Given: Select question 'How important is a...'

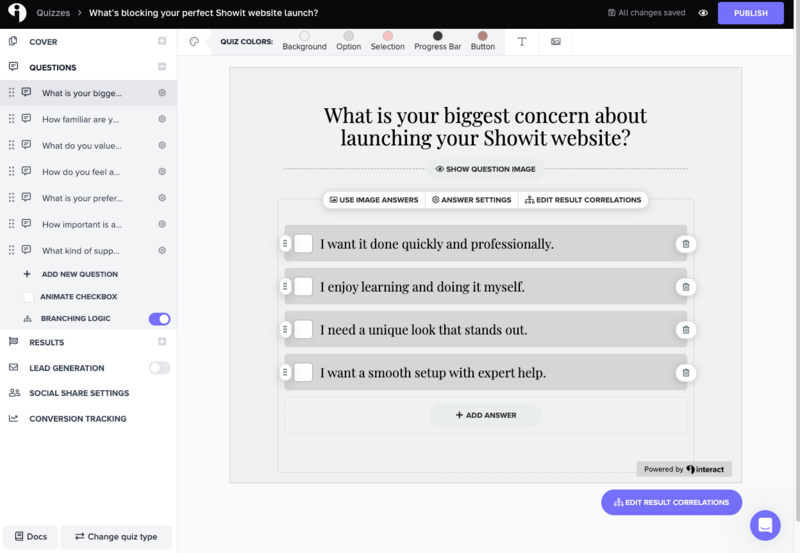Looking at the screenshot, I should coord(82,224).
